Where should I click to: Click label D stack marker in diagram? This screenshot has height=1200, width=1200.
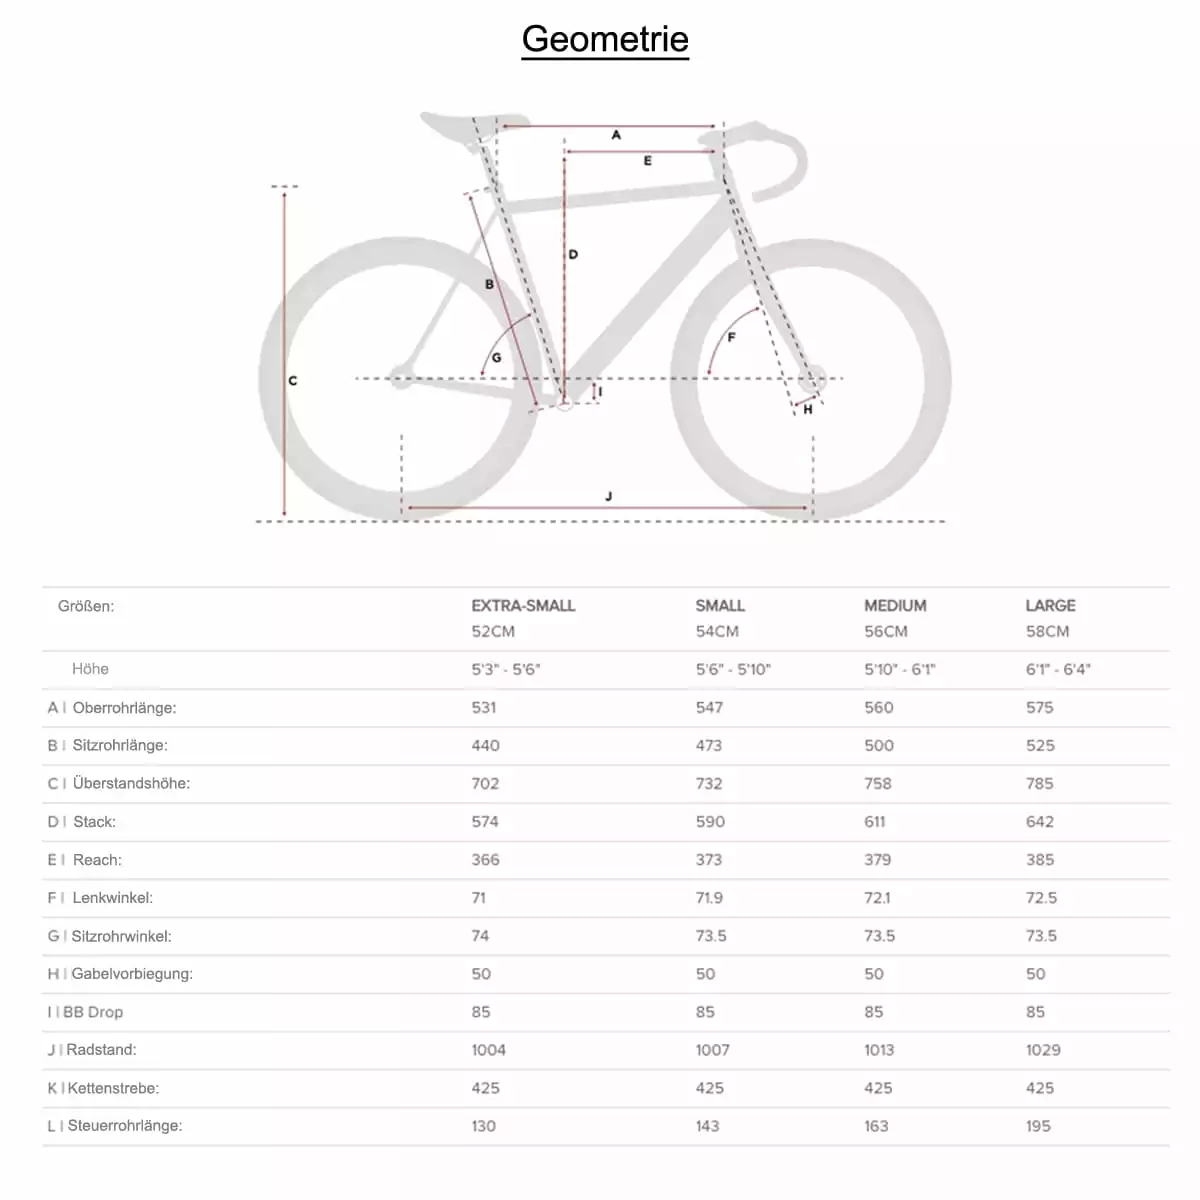(573, 255)
